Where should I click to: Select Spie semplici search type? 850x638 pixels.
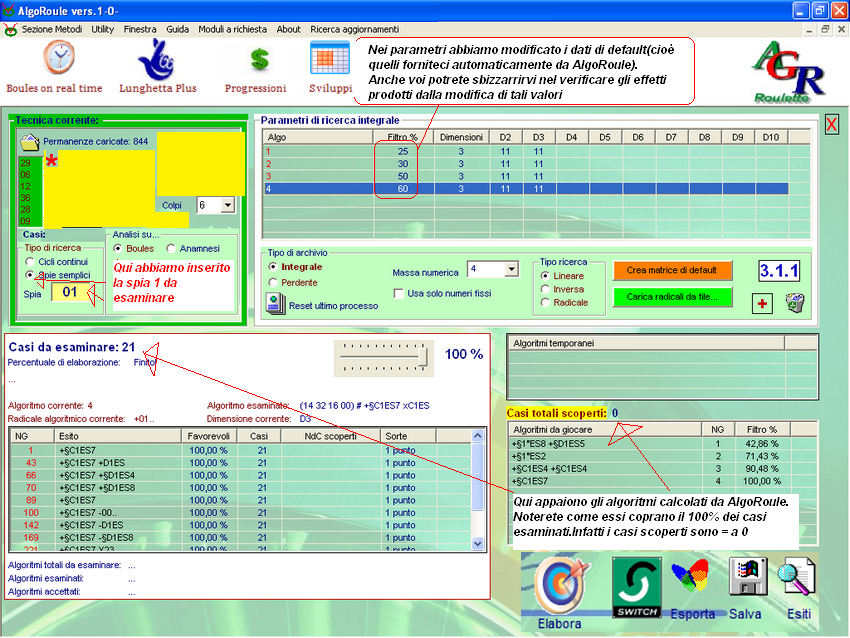tap(30, 275)
